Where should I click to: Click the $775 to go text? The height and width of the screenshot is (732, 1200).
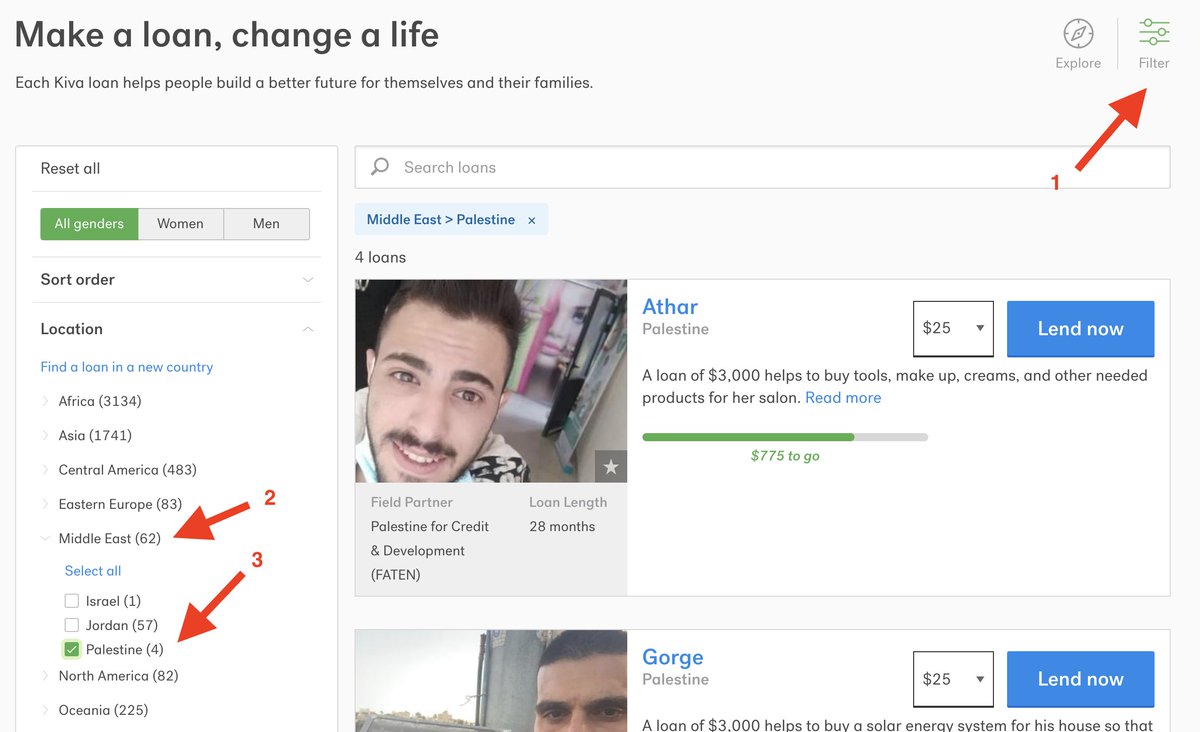(785, 456)
